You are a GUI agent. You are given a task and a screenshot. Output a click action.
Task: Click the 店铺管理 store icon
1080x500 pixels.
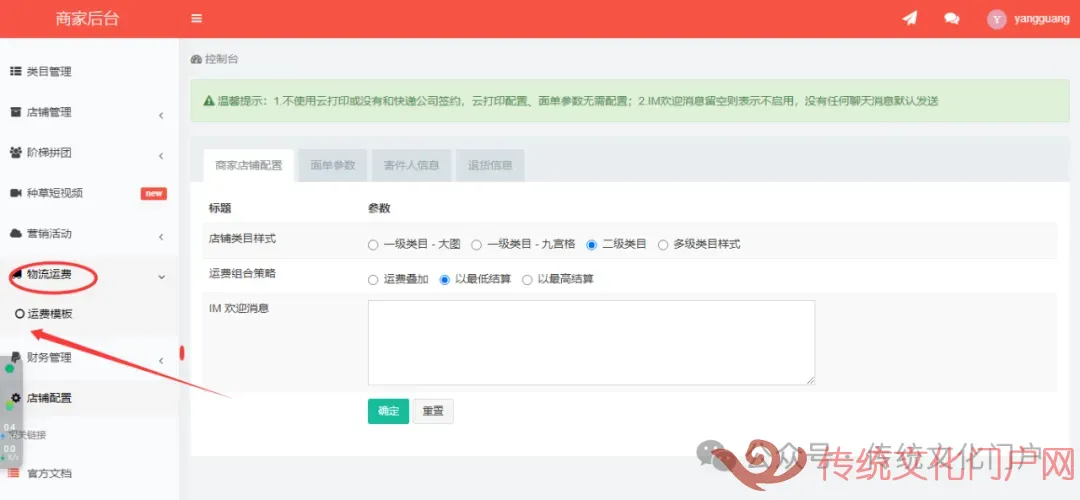[x=15, y=112]
